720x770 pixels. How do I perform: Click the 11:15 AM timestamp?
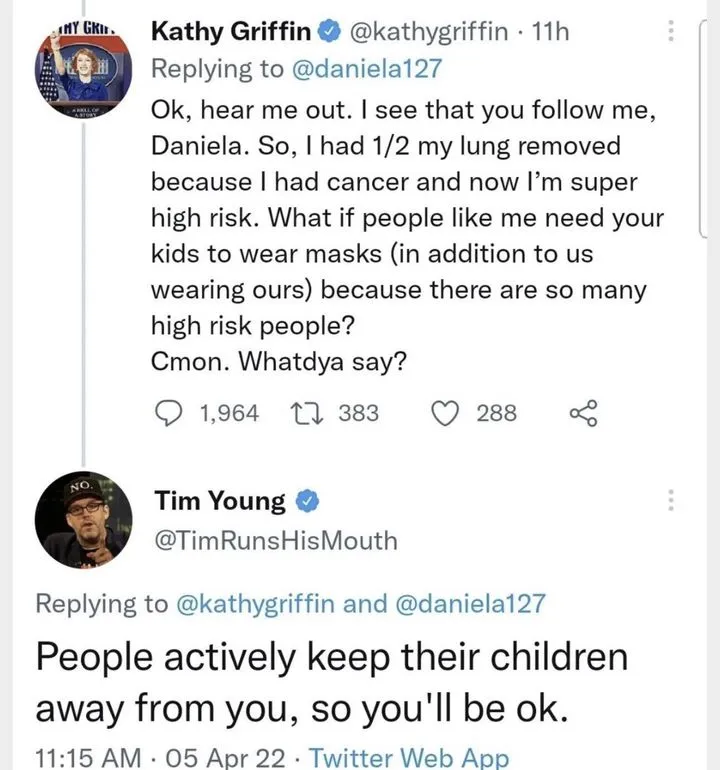point(88,756)
